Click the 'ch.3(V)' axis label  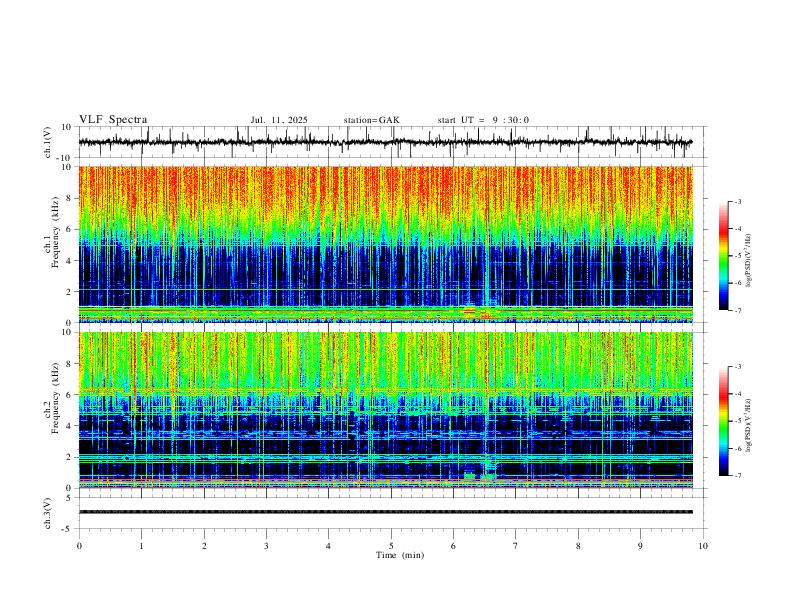click(x=48, y=513)
